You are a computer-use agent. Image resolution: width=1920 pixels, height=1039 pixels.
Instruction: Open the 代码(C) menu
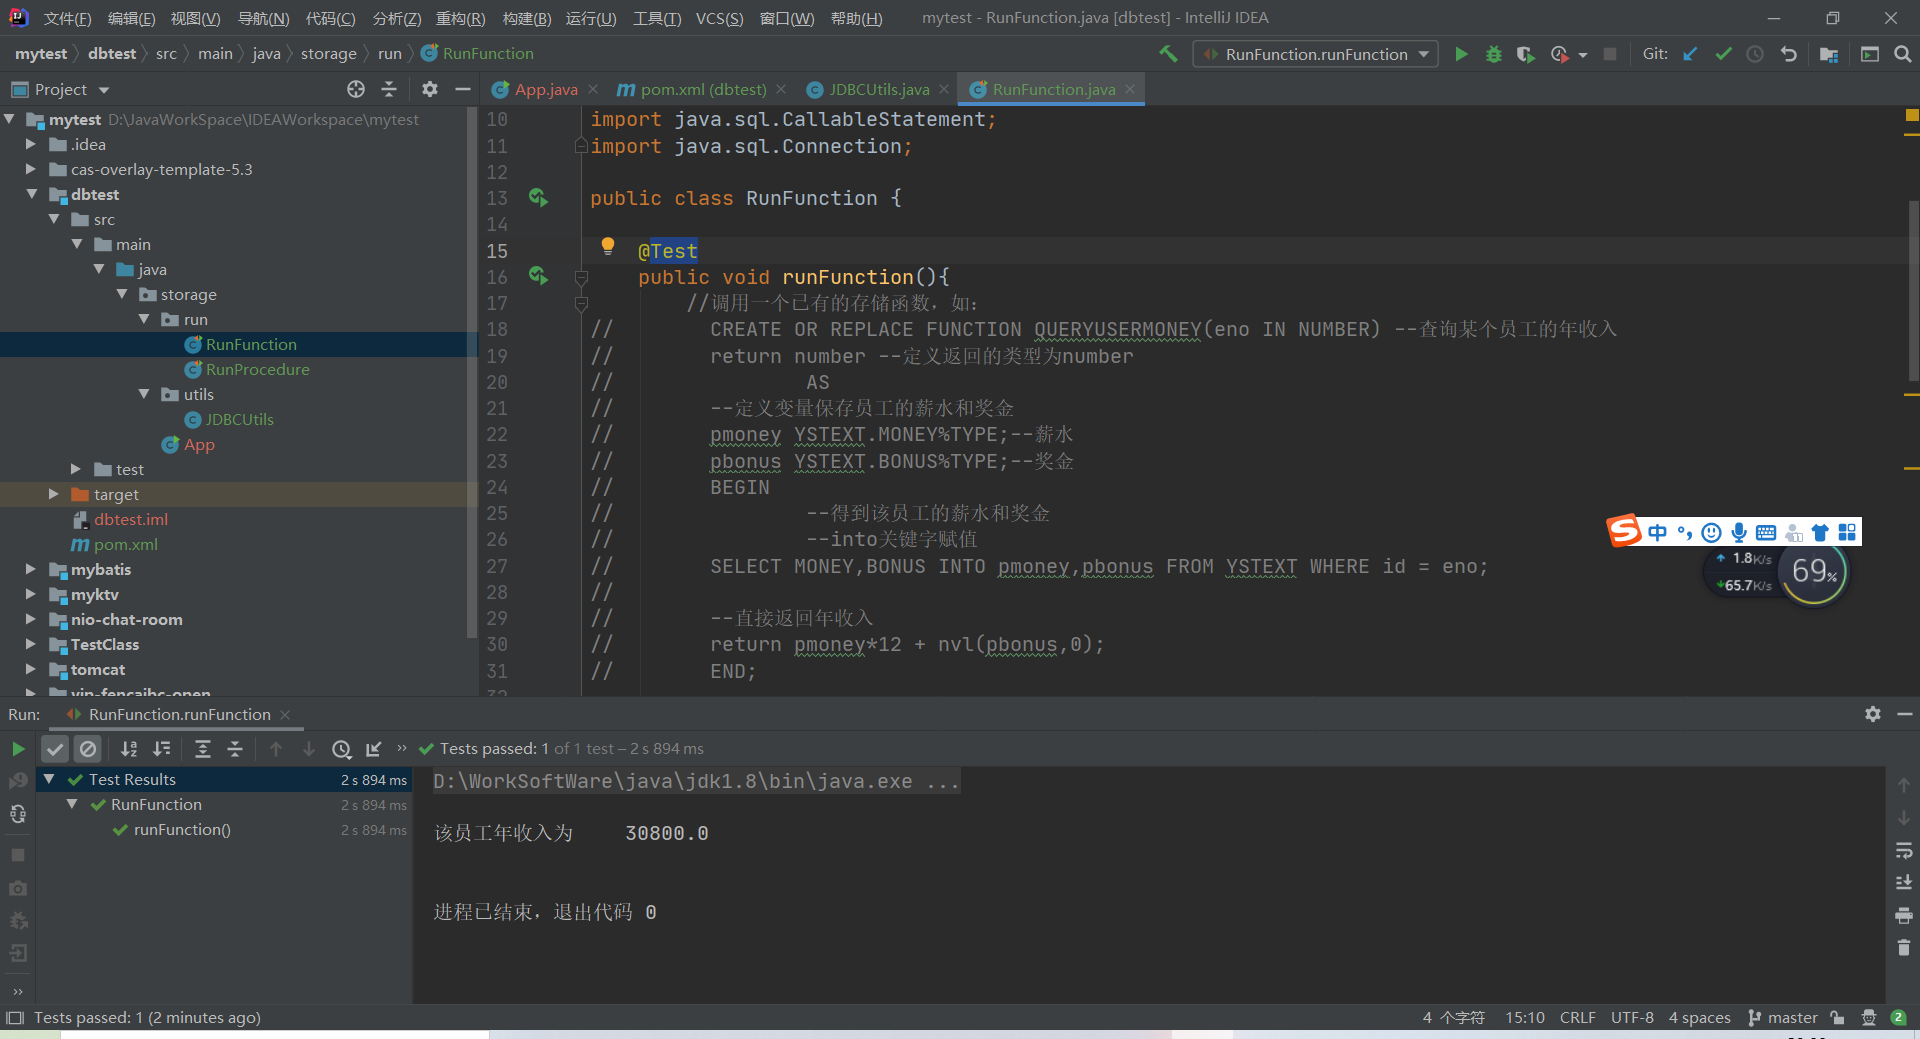331,18
